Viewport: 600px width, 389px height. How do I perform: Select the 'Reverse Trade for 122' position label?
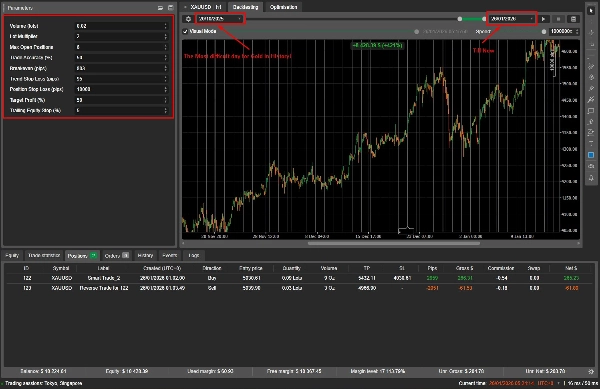click(104, 288)
